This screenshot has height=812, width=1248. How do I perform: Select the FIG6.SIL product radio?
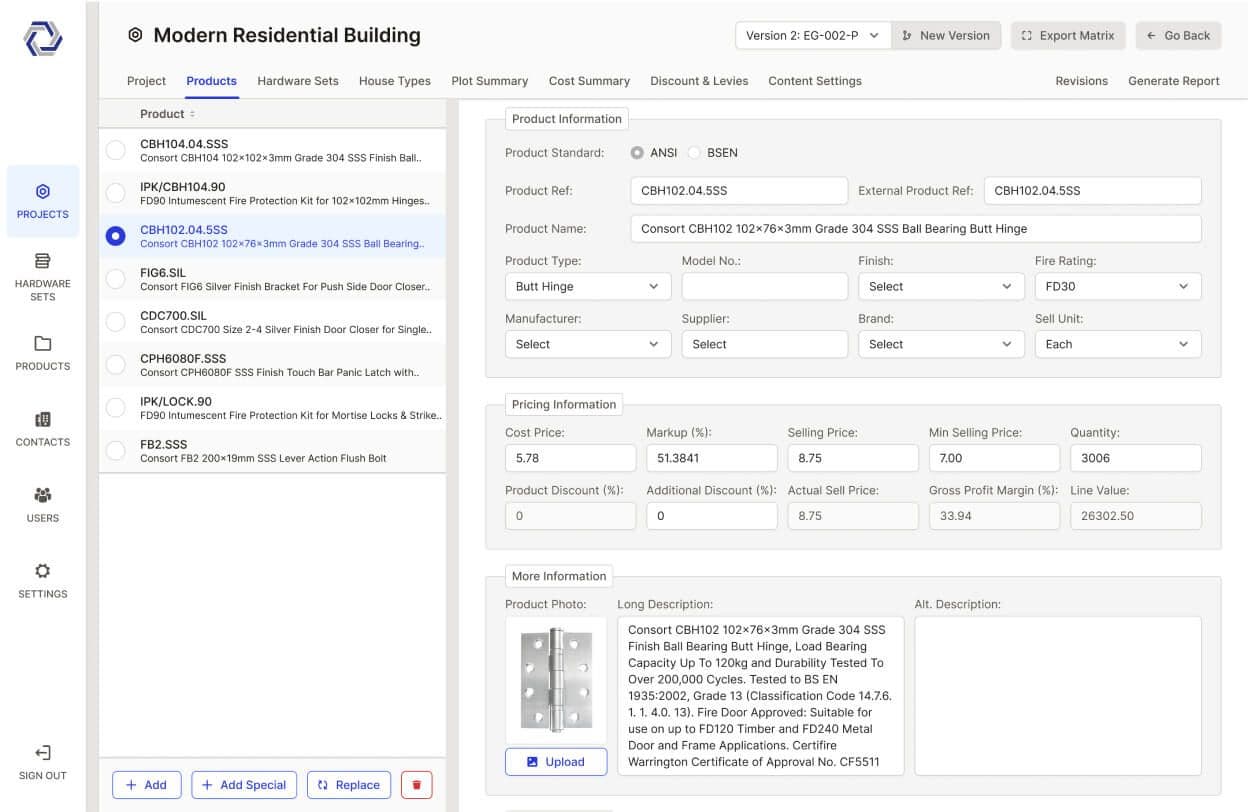point(116,279)
